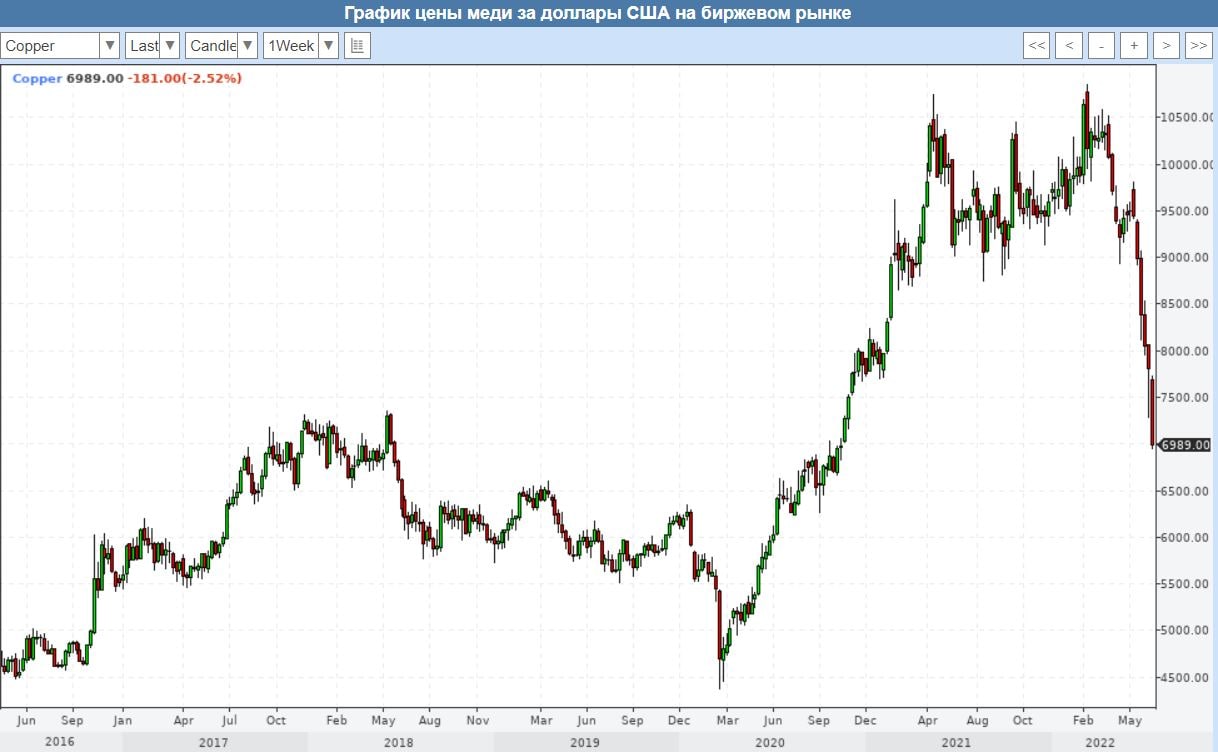Move chart forward with > button

click(x=1166, y=46)
